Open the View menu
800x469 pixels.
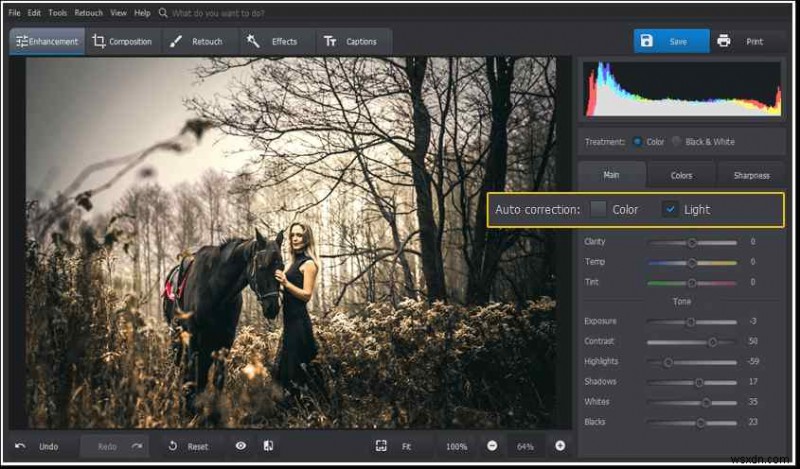tap(118, 13)
